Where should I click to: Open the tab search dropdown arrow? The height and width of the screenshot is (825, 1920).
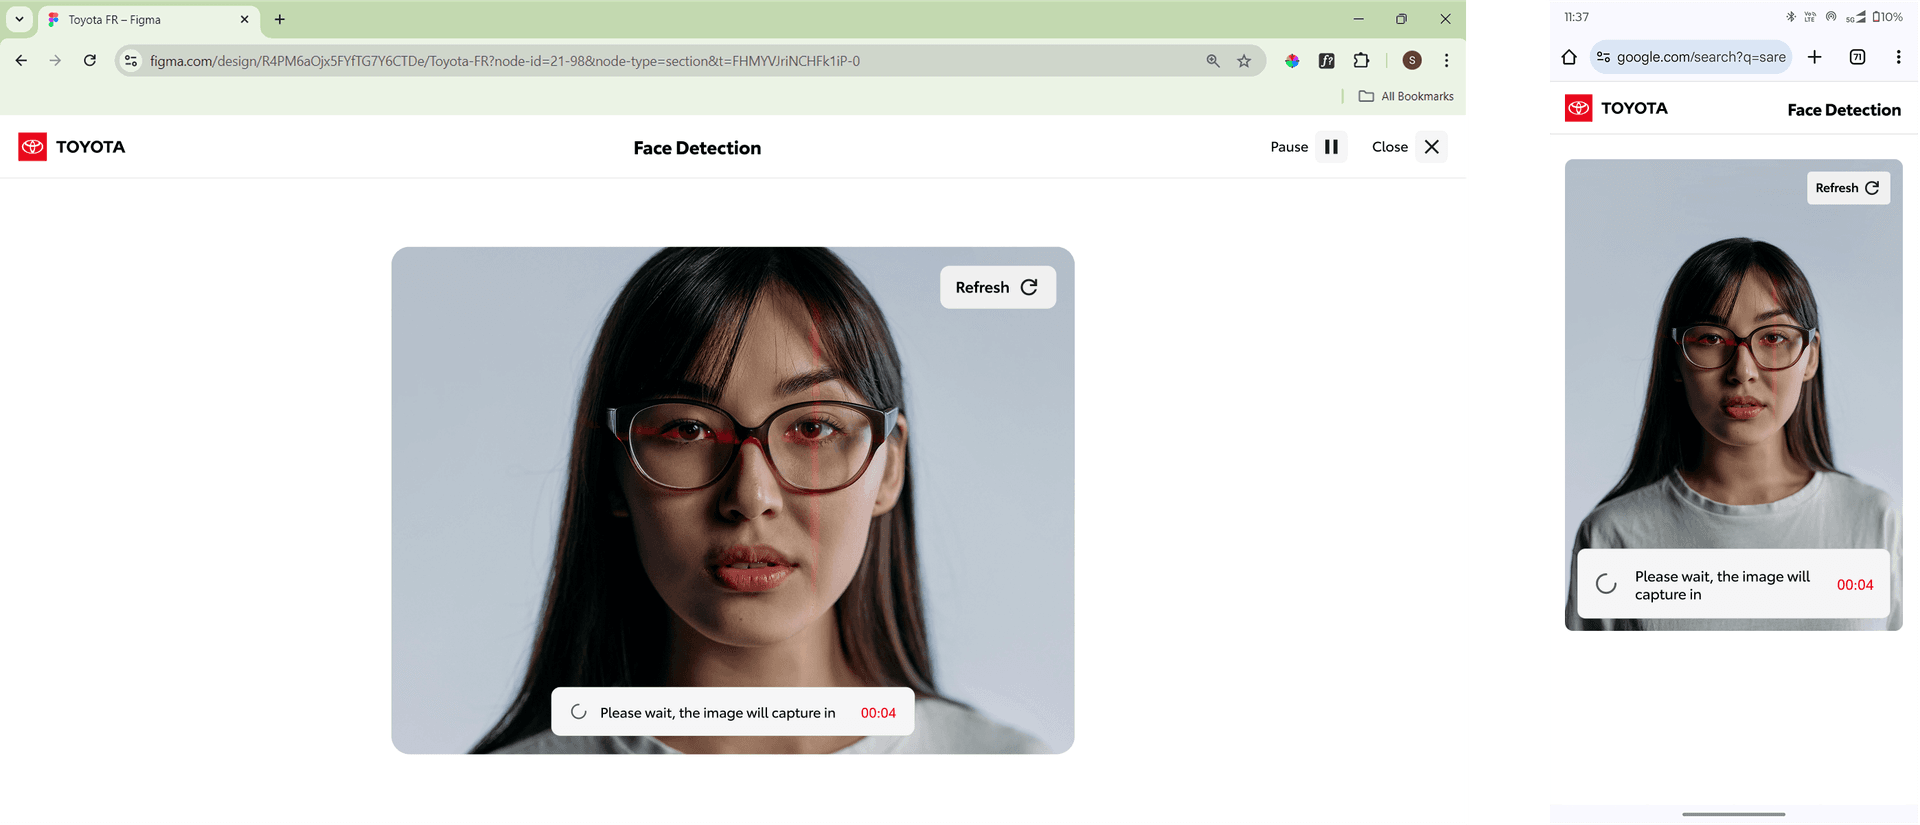[19, 19]
